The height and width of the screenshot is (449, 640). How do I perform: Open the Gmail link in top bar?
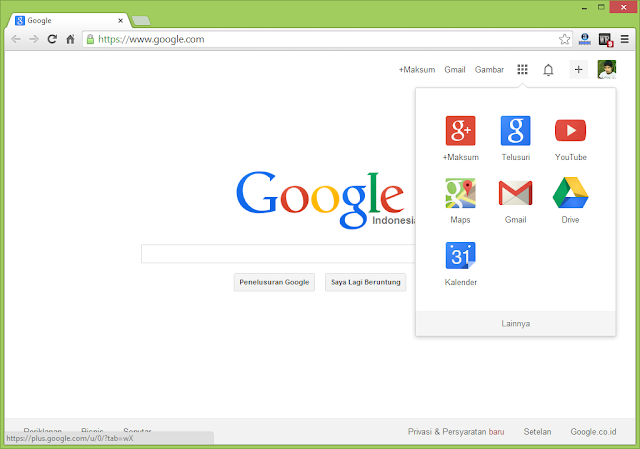tap(455, 70)
